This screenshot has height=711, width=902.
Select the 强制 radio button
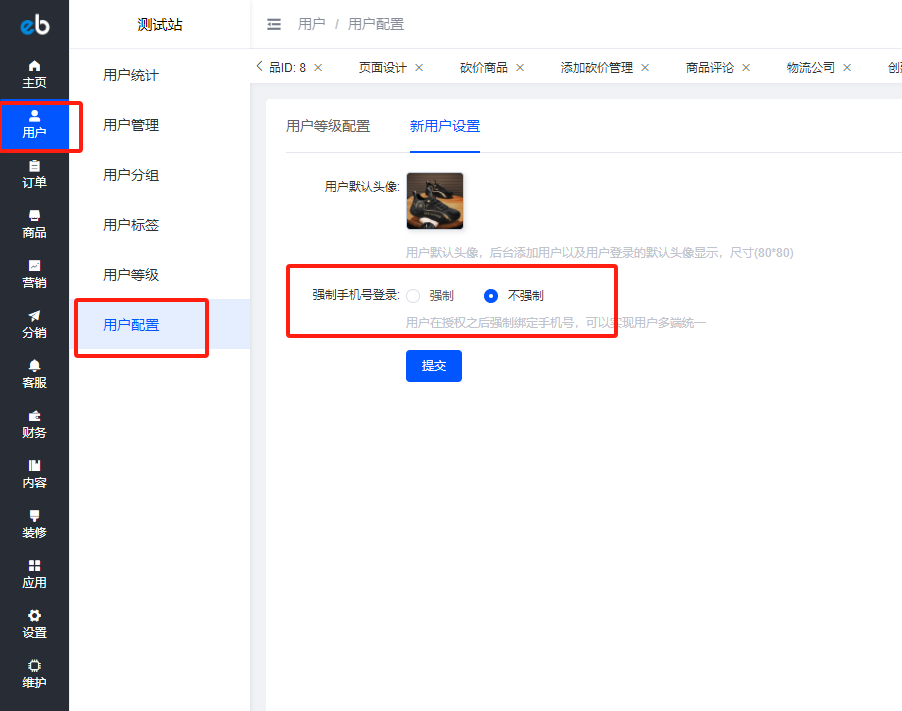tap(413, 296)
